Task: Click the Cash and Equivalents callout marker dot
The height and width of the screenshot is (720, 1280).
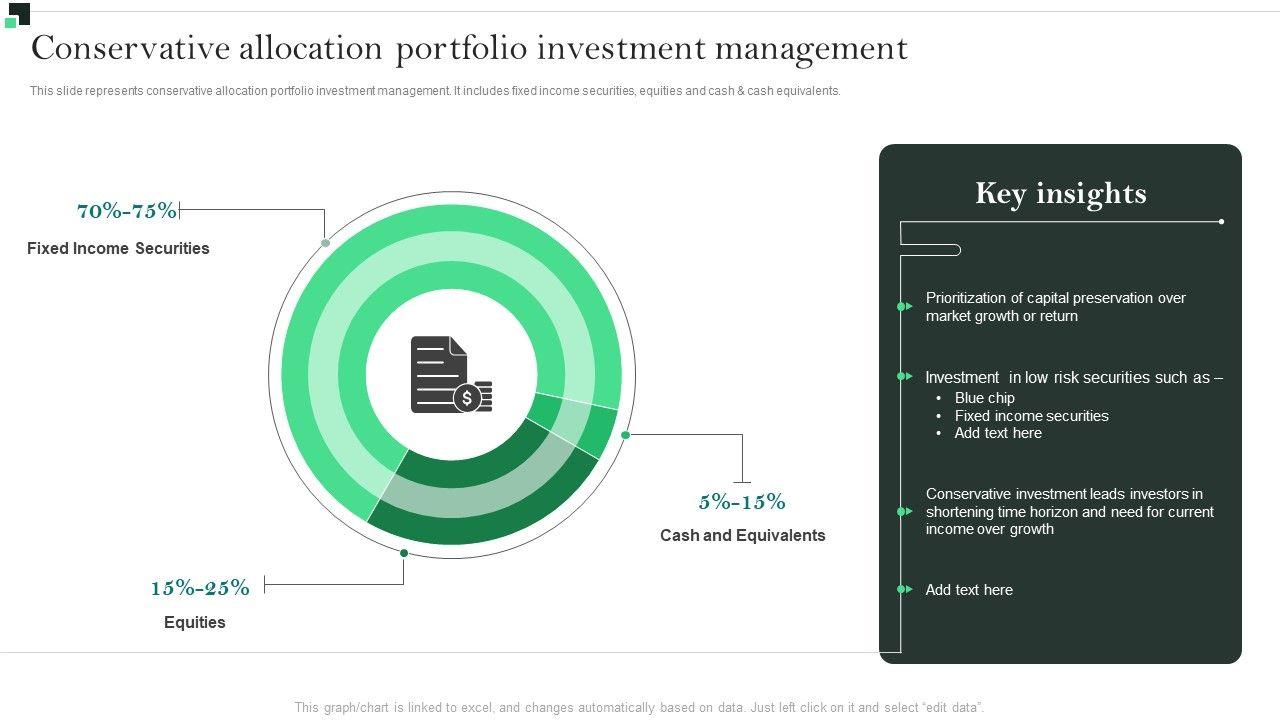Action: [625, 435]
